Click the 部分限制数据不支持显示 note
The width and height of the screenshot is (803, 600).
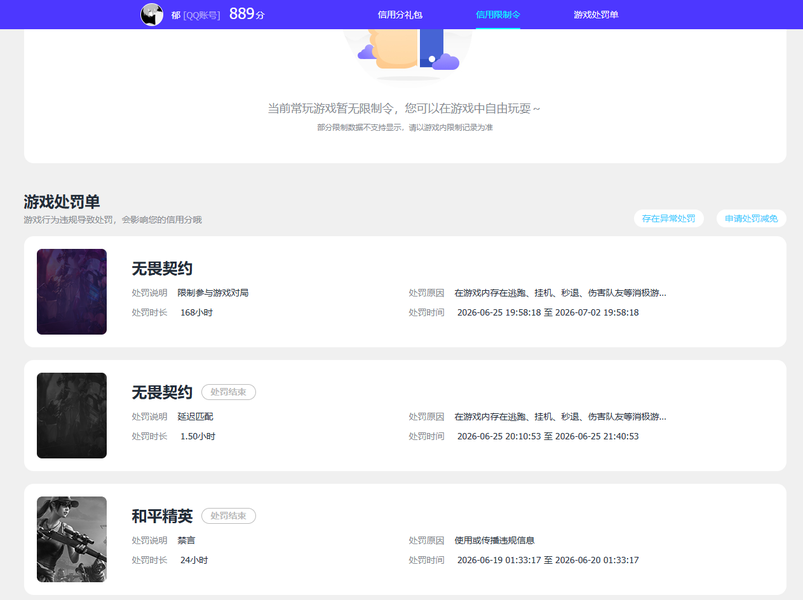click(x=405, y=127)
